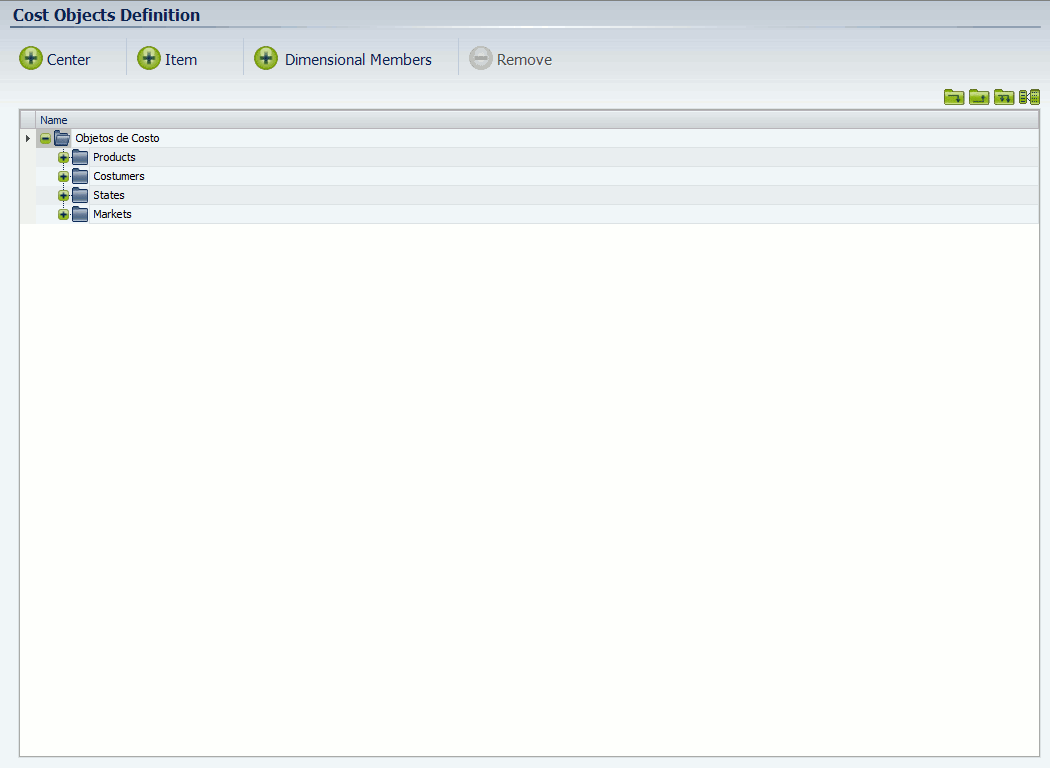Click the Products folder icon
This screenshot has height=768, width=1050.
tap(80, 157)
